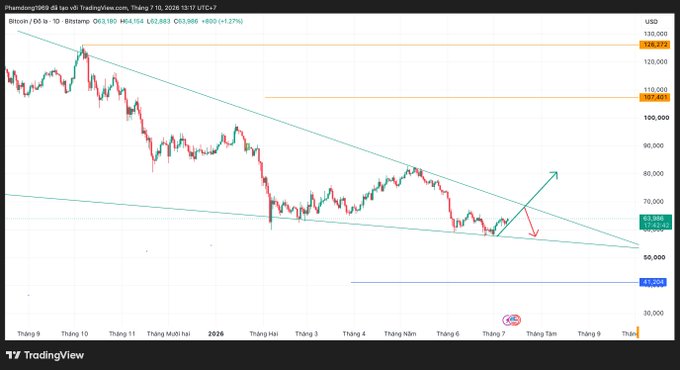
Task: Click the bold 50,000 price axis label
Action: (654, 257)
